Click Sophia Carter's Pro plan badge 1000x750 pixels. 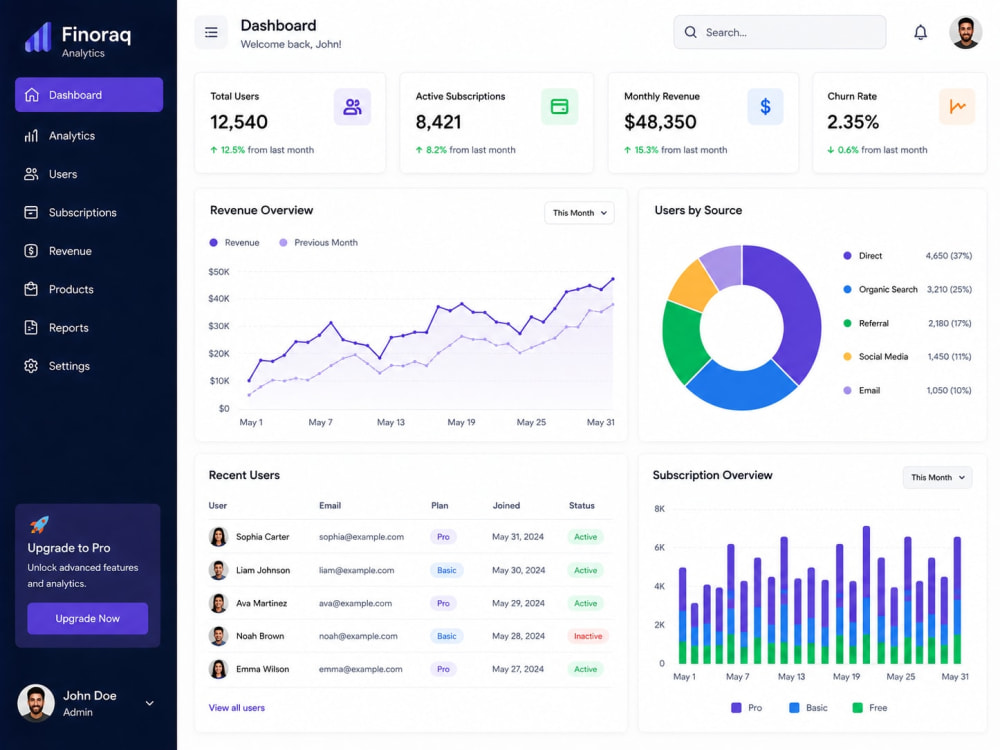443,537
